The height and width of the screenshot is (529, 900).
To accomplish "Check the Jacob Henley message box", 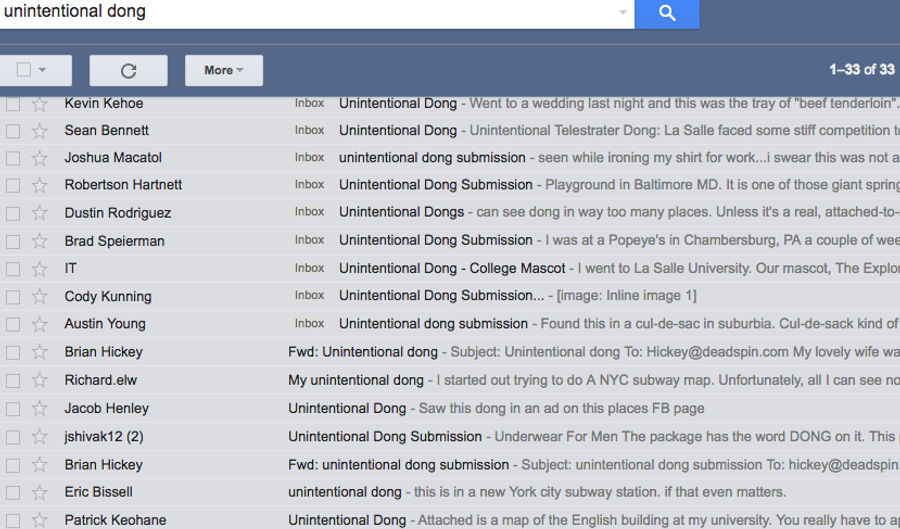I will click(x=13, y=409).
